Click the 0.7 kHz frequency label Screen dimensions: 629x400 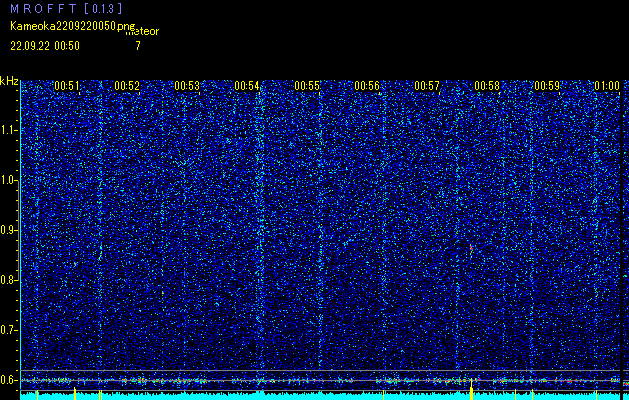pos(8,330)
